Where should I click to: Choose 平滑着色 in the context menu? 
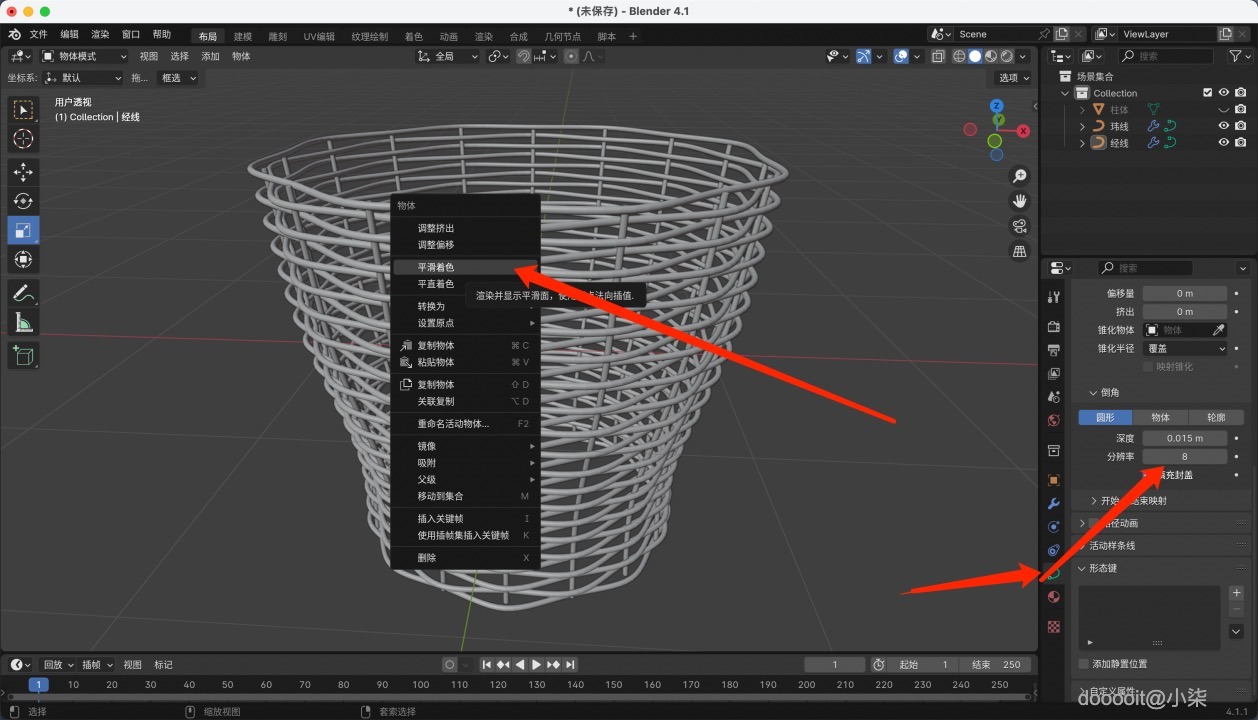pos(436,267)
